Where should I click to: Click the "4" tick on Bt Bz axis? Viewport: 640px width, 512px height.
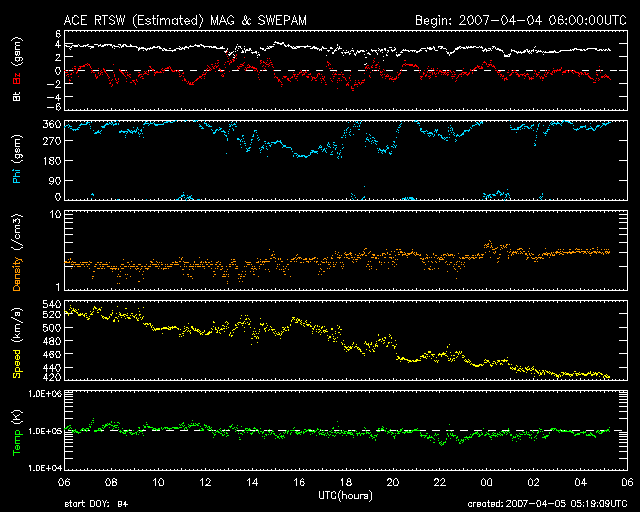pos(58,44)
